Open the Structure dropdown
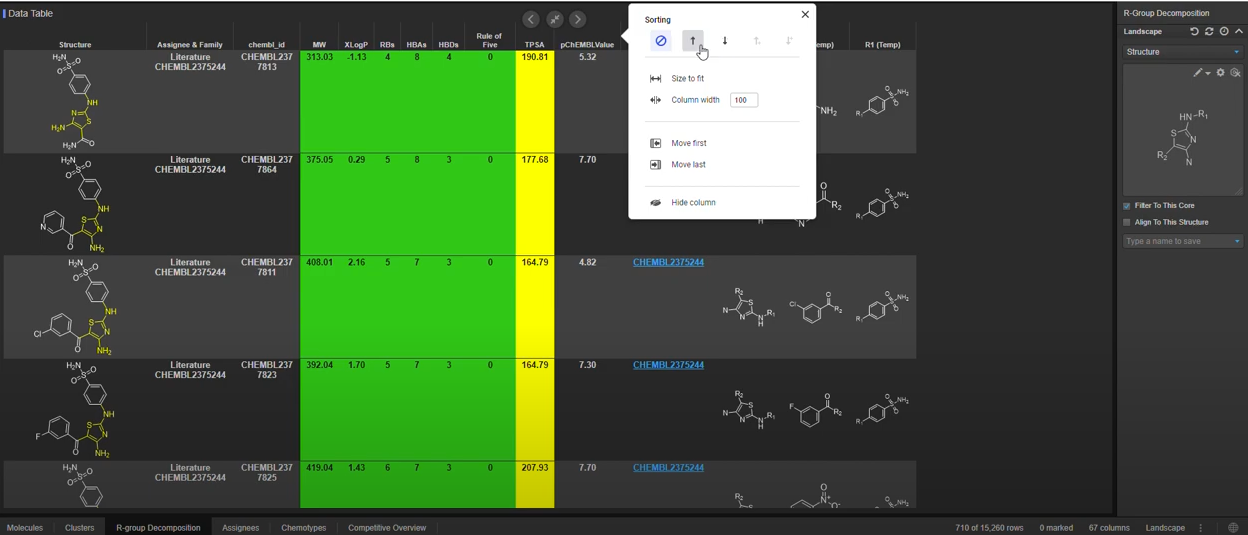The height and width of the screenshot is (535, 1248). click(x=1182, y=52)
